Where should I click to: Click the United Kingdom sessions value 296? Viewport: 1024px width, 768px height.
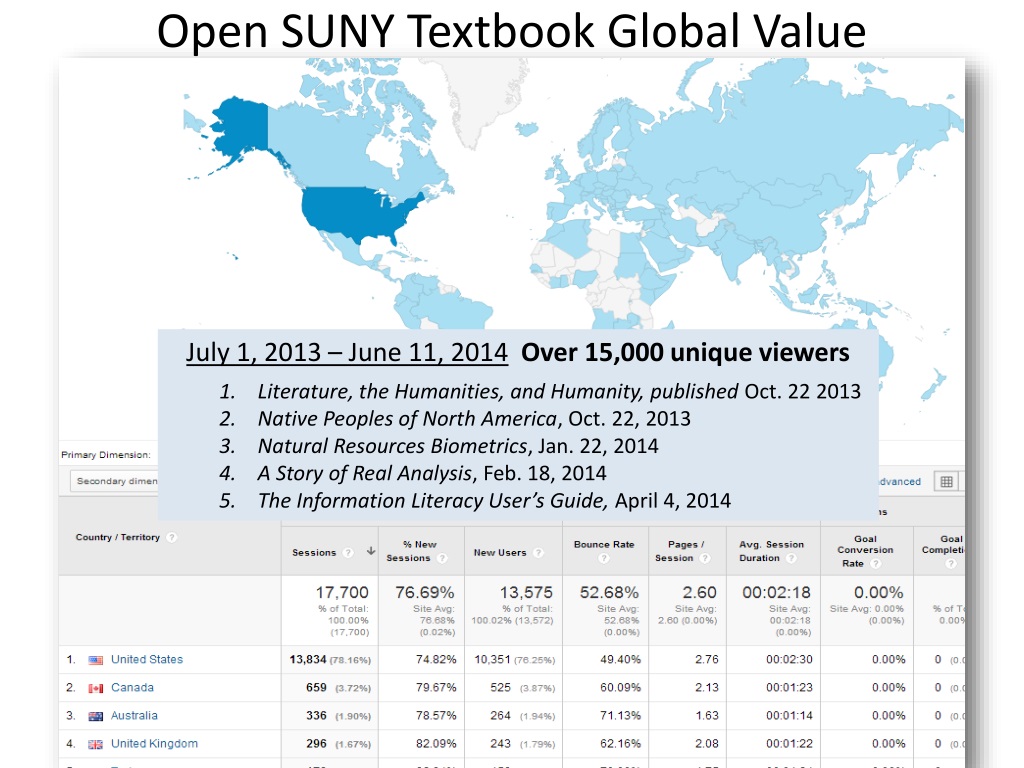316,744
